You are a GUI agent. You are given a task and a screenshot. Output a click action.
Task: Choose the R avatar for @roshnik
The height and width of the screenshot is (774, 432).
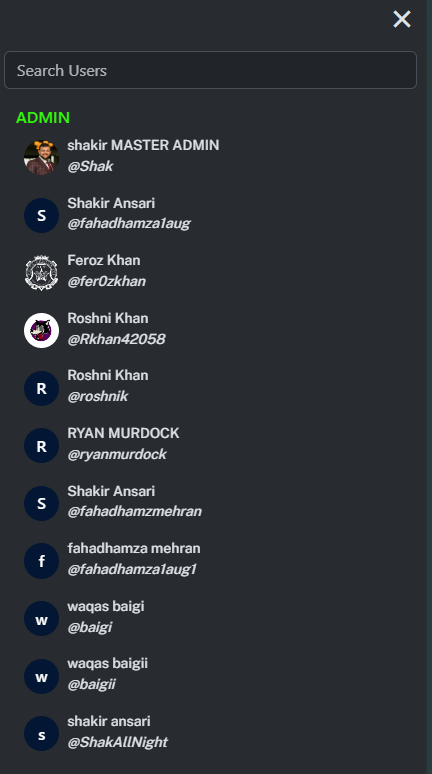[x=41, y=388]
